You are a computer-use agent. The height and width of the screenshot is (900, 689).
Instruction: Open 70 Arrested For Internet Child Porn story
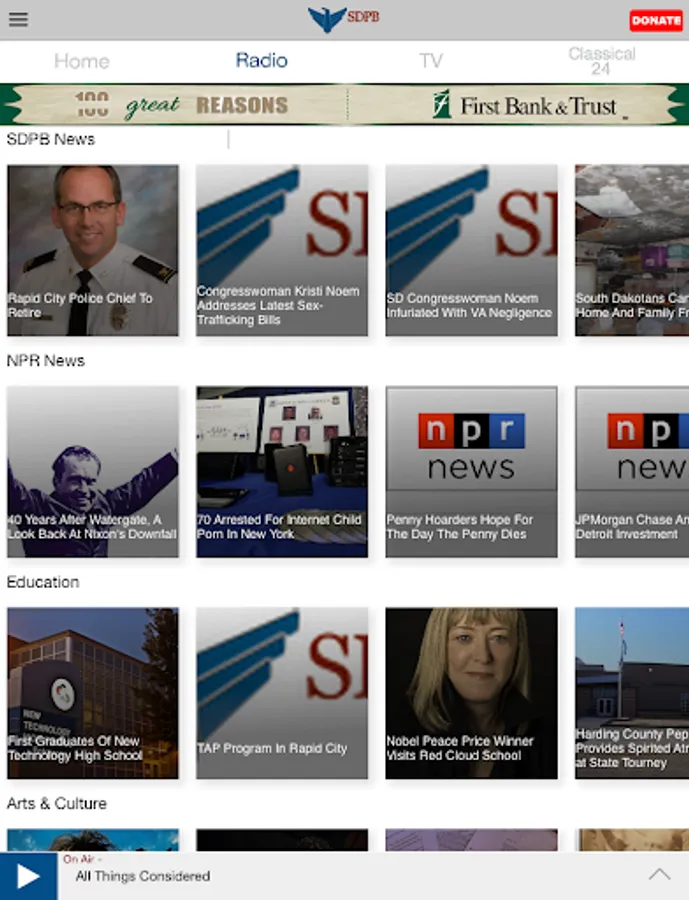click(x=282, y=472)
